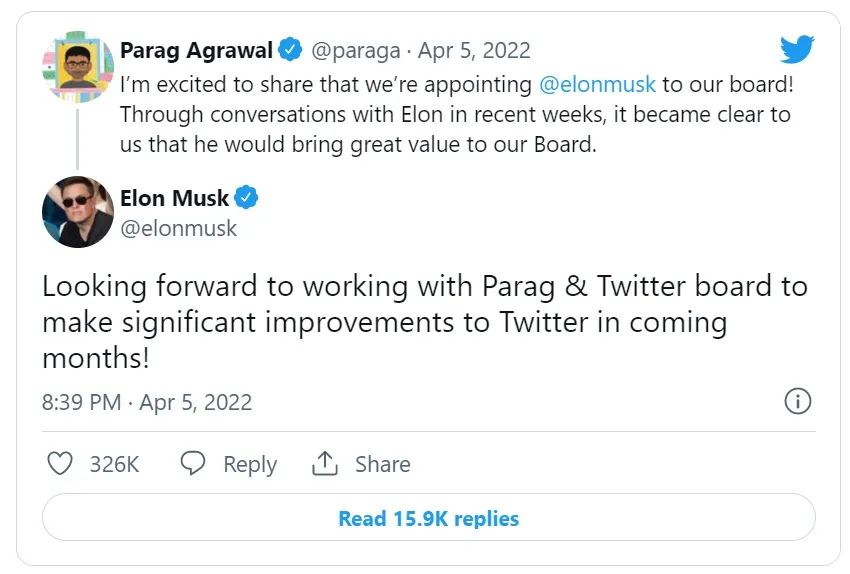
Task: Click the Elon Musk display name
Action: (174, 198)
